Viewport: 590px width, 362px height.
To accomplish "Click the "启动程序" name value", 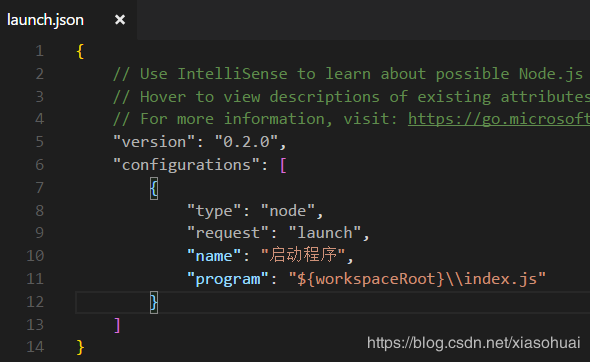I will [x=303, y=255].
